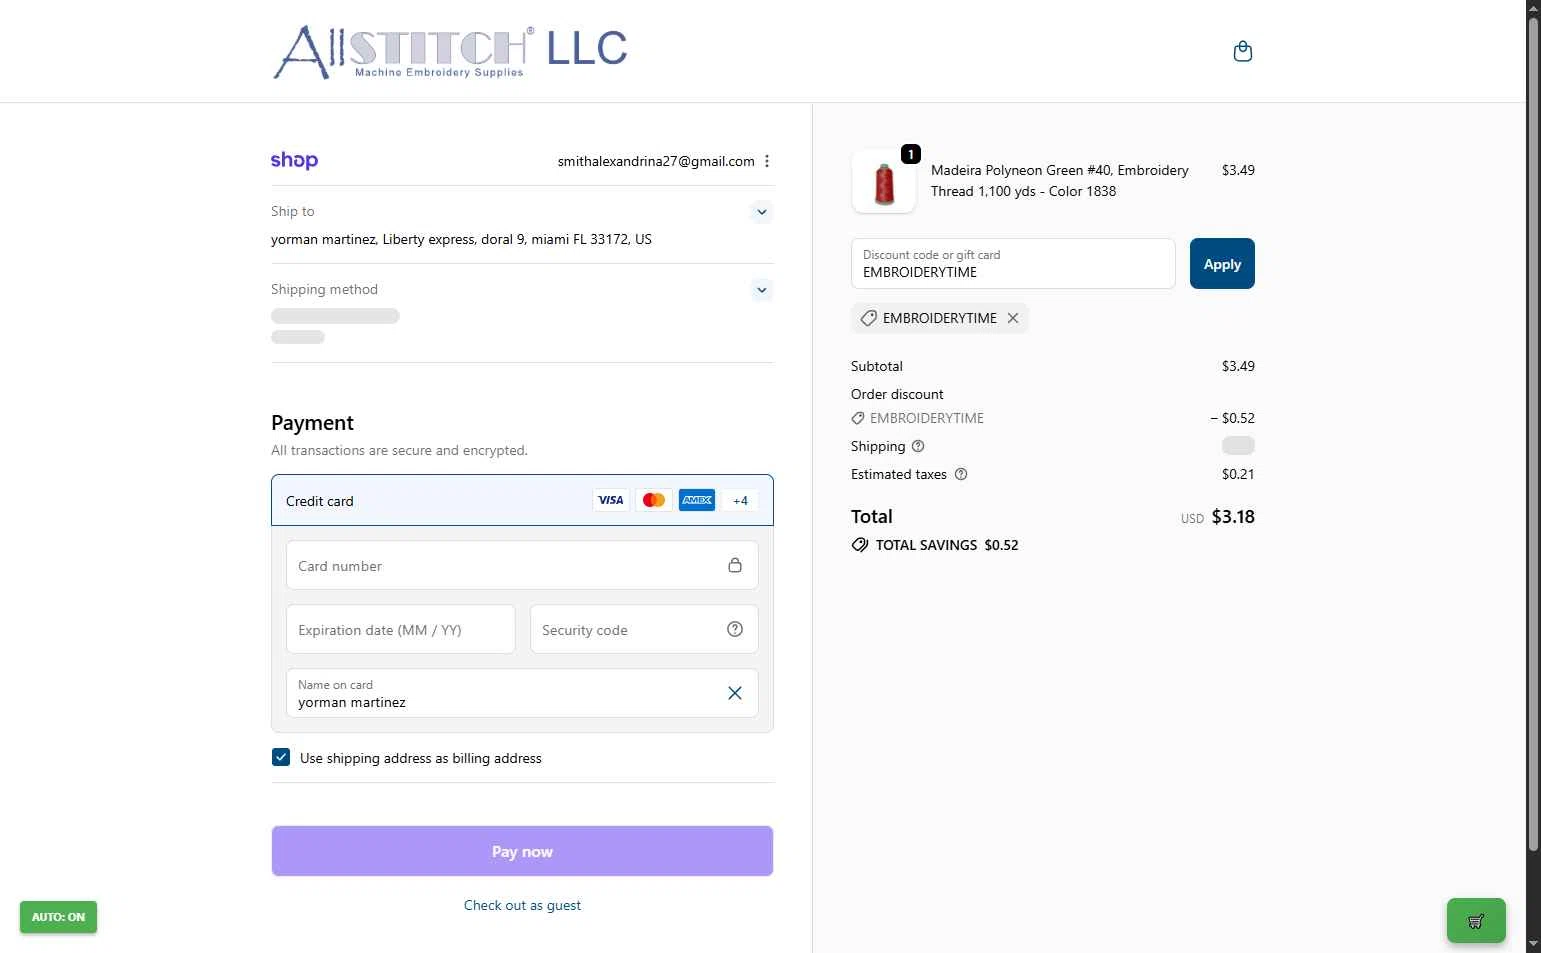Open the account options three-dot menu

(x=767, y=161)
